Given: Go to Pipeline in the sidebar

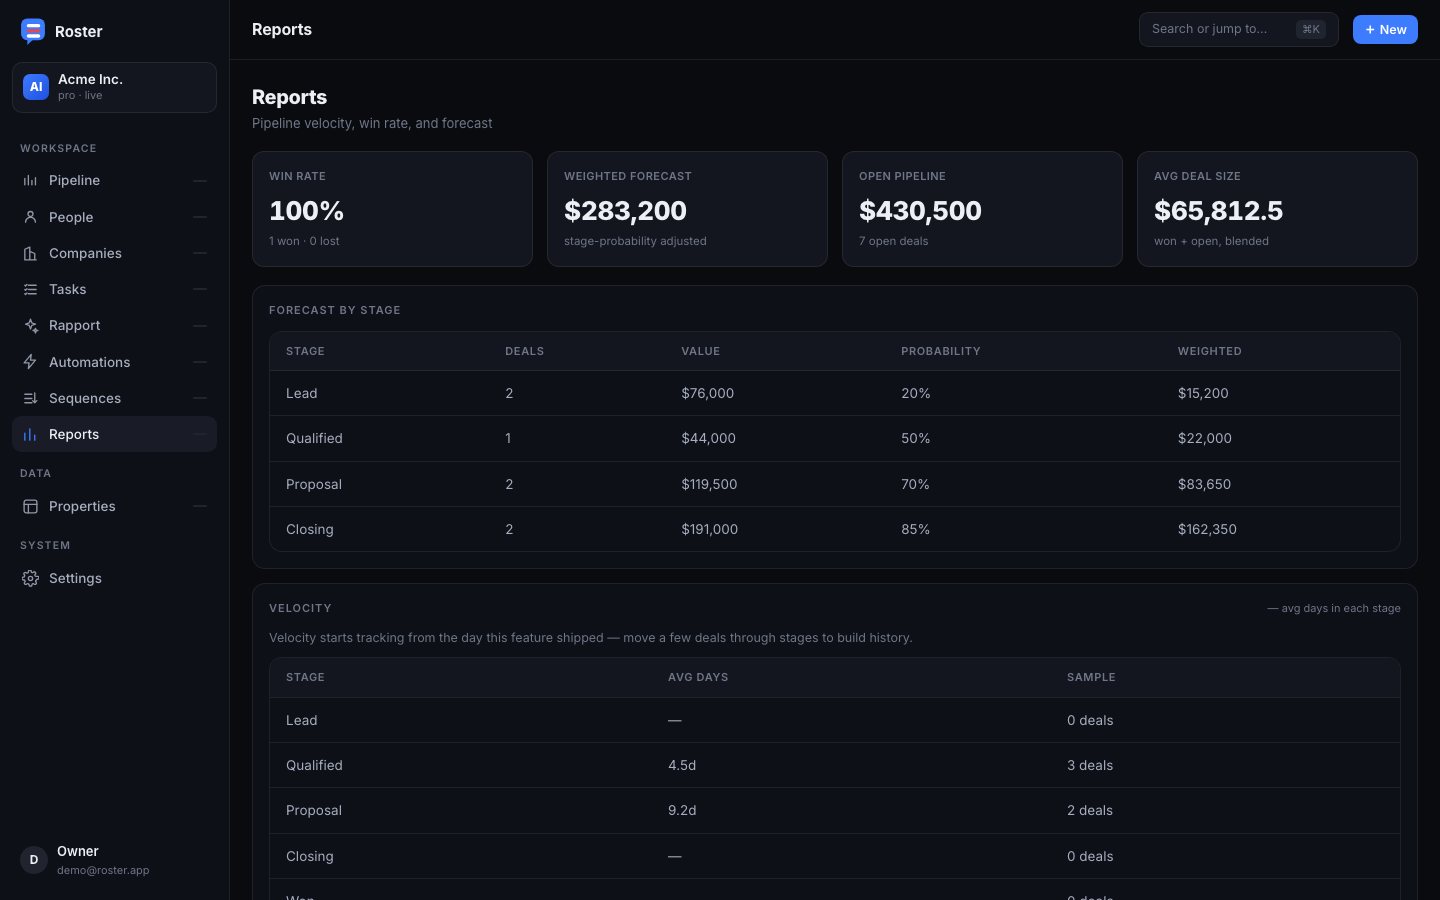Looking at the screenshot, I should tap(114, 181).
